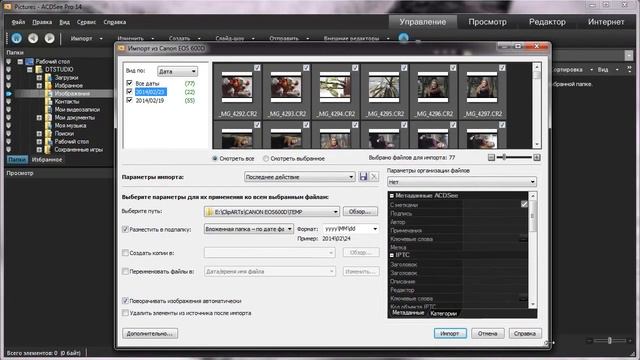
Task: Switch to the Редактор mode tab
Action: coord(547,22)
